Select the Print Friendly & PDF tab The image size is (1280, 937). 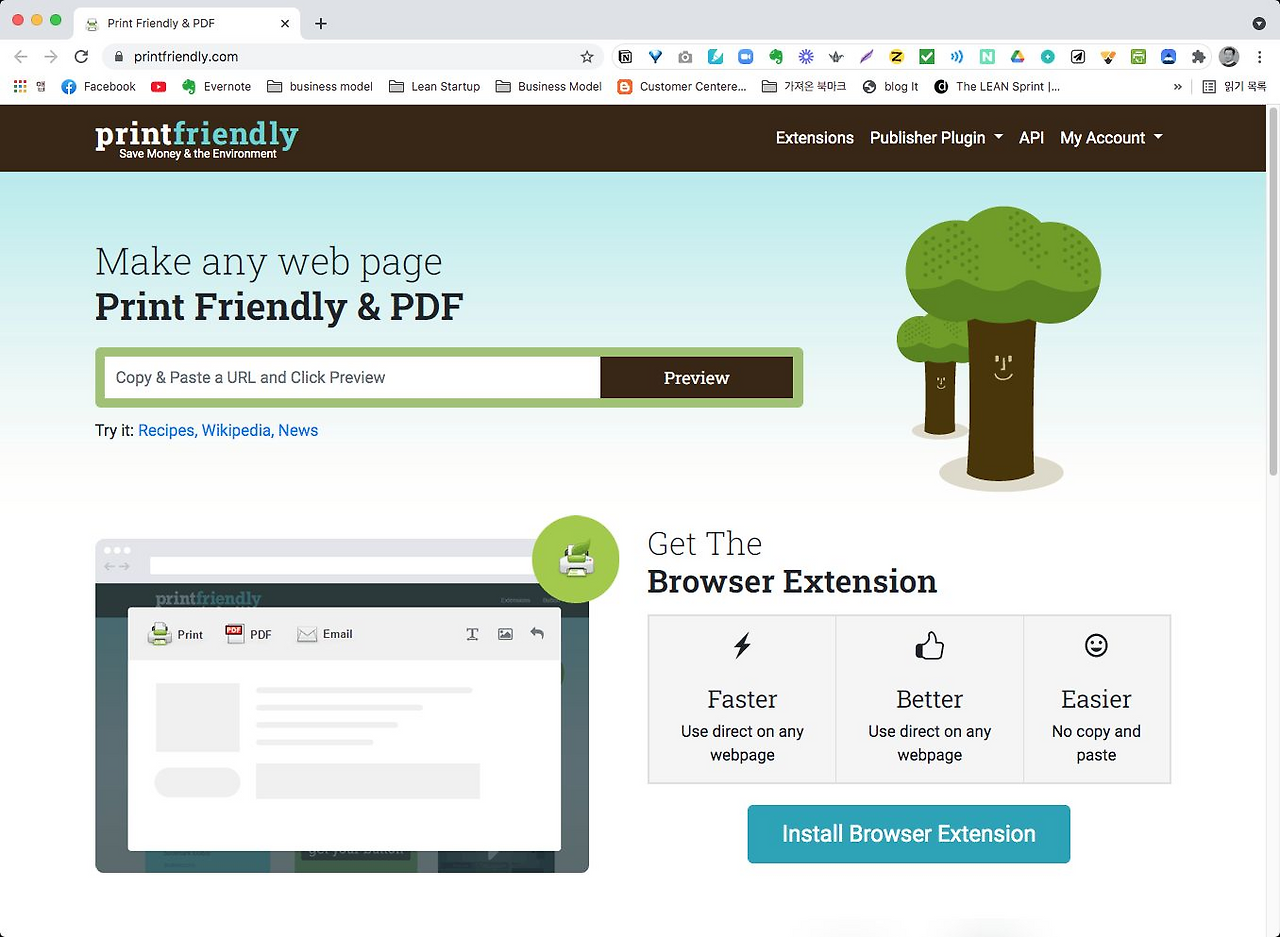click(188, 23)
